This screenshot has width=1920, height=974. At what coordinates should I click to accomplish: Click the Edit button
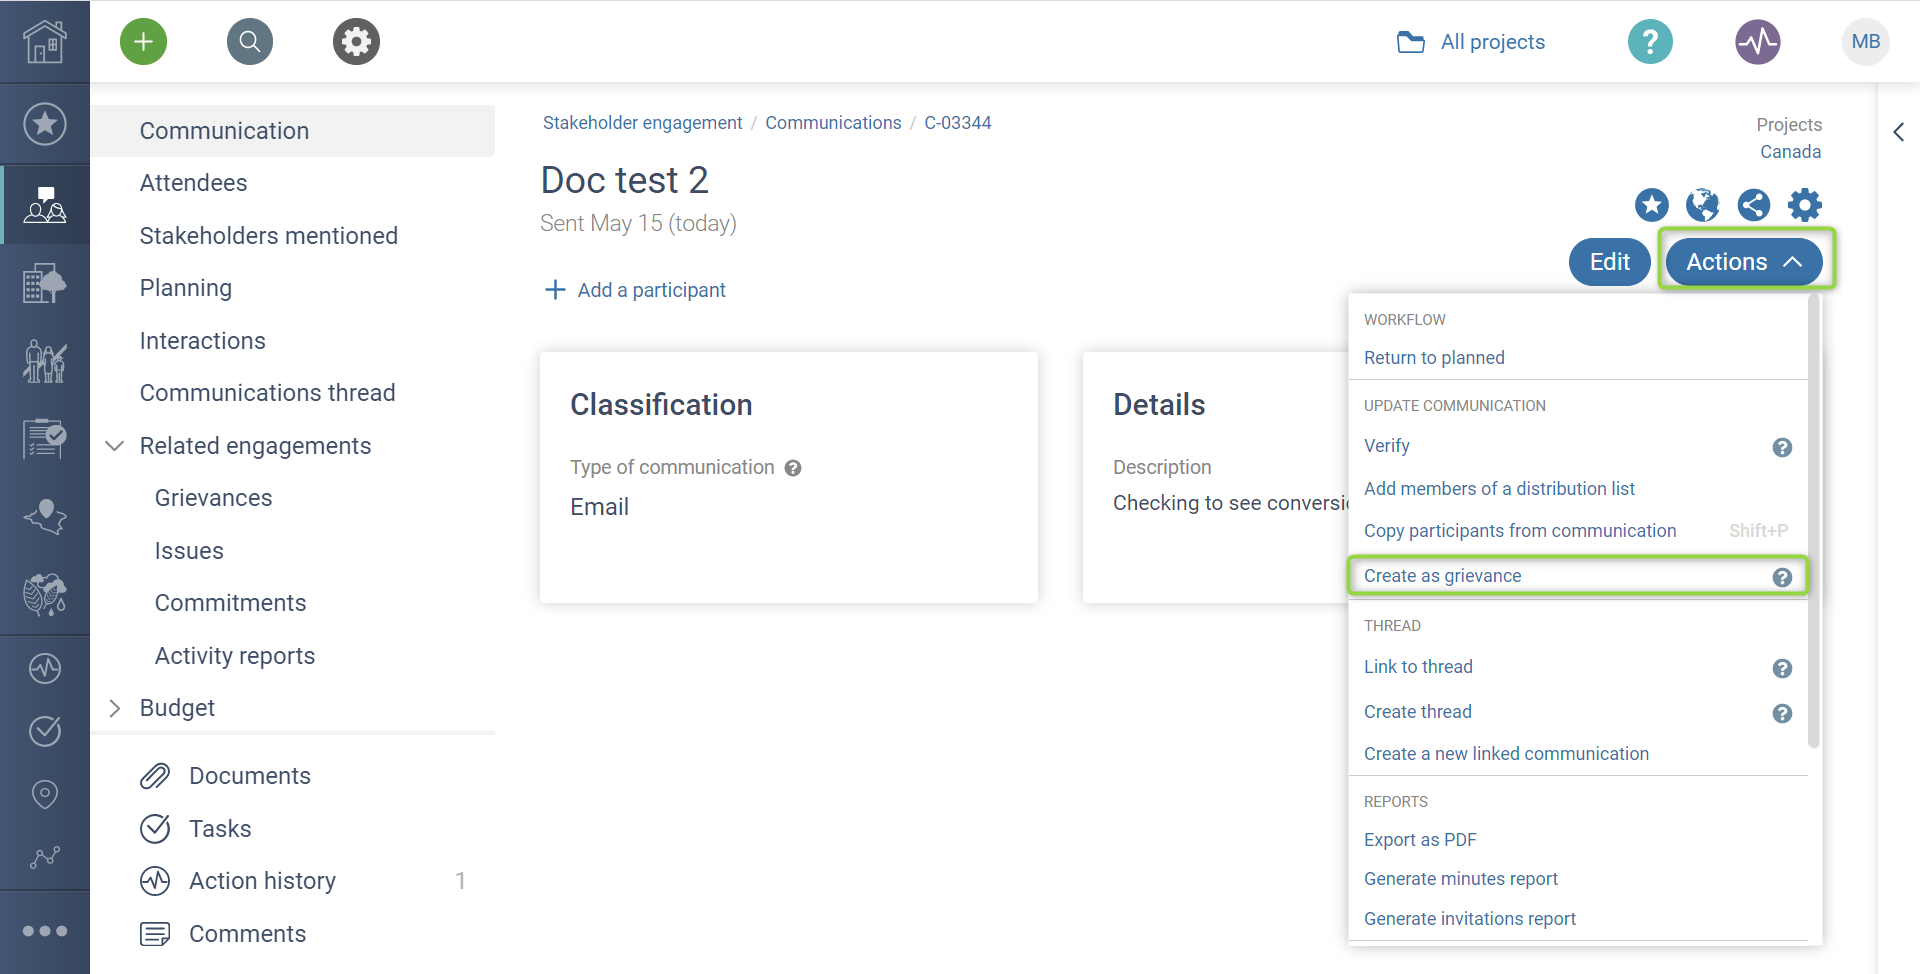pos(1609,262)
